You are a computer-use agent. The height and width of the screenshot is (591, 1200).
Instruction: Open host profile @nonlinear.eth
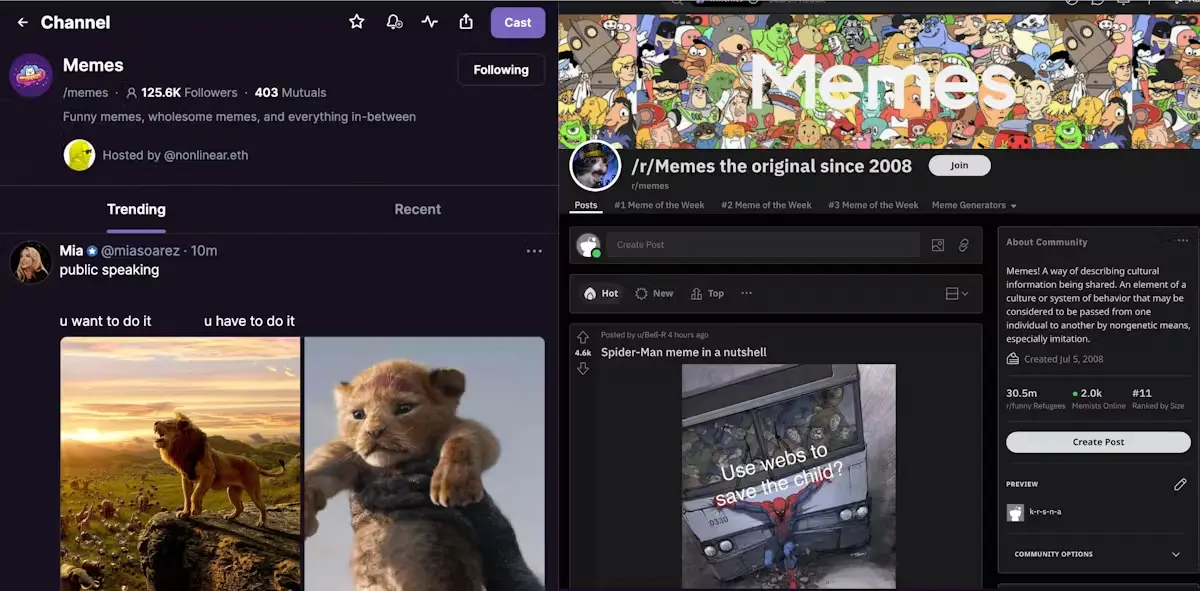click(206, 155)
